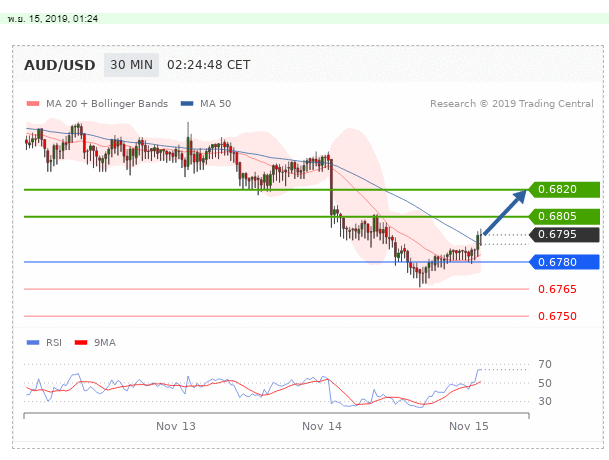This screenshot has width=609, height=460.
Task: Click the 0.6750 support level label
Action: point(557,316)
